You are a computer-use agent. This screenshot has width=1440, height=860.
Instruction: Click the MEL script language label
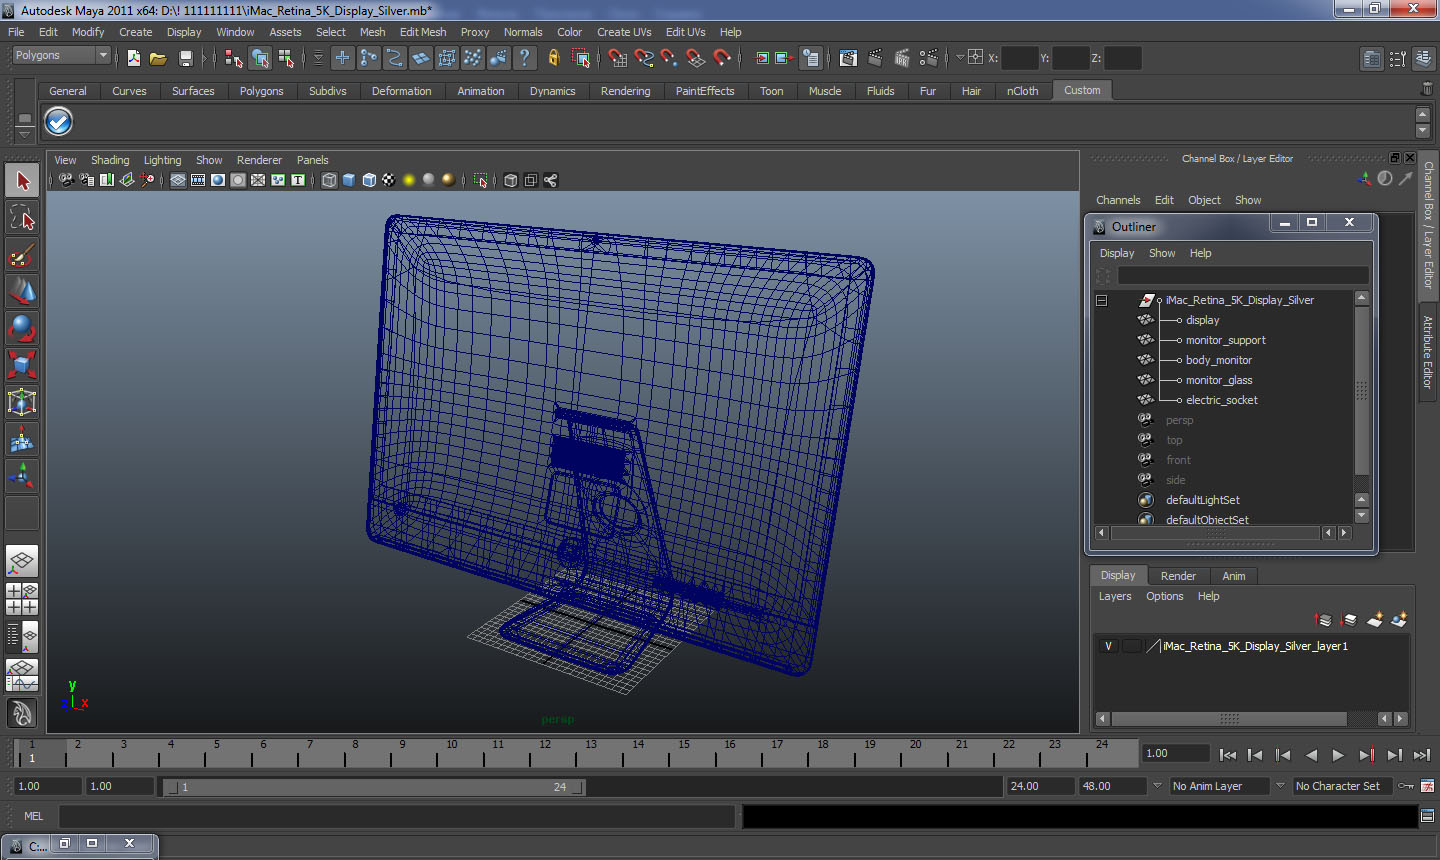pos(33,816)
